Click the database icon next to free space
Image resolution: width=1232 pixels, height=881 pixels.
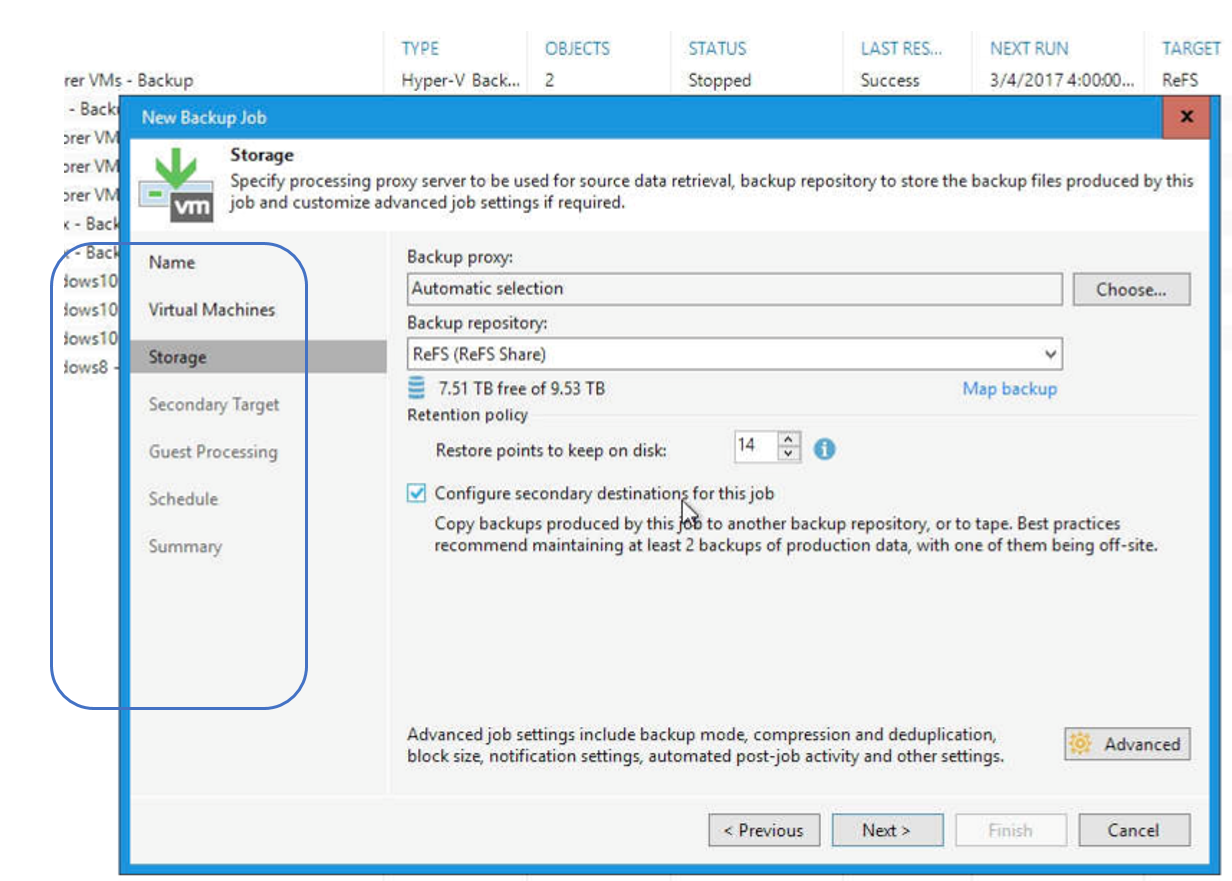[x=417, y=388]
